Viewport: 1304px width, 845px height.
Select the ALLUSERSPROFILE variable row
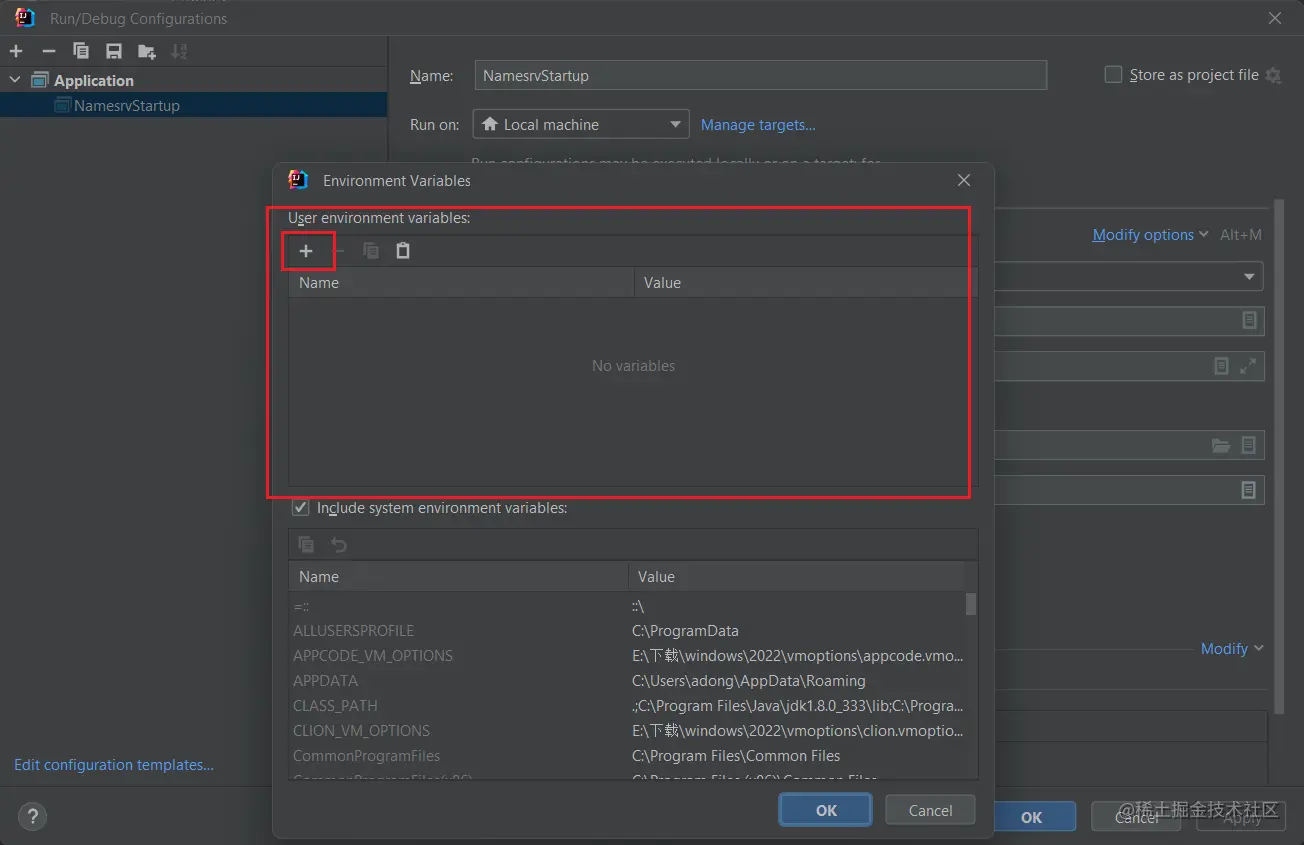tap(627, 631)
